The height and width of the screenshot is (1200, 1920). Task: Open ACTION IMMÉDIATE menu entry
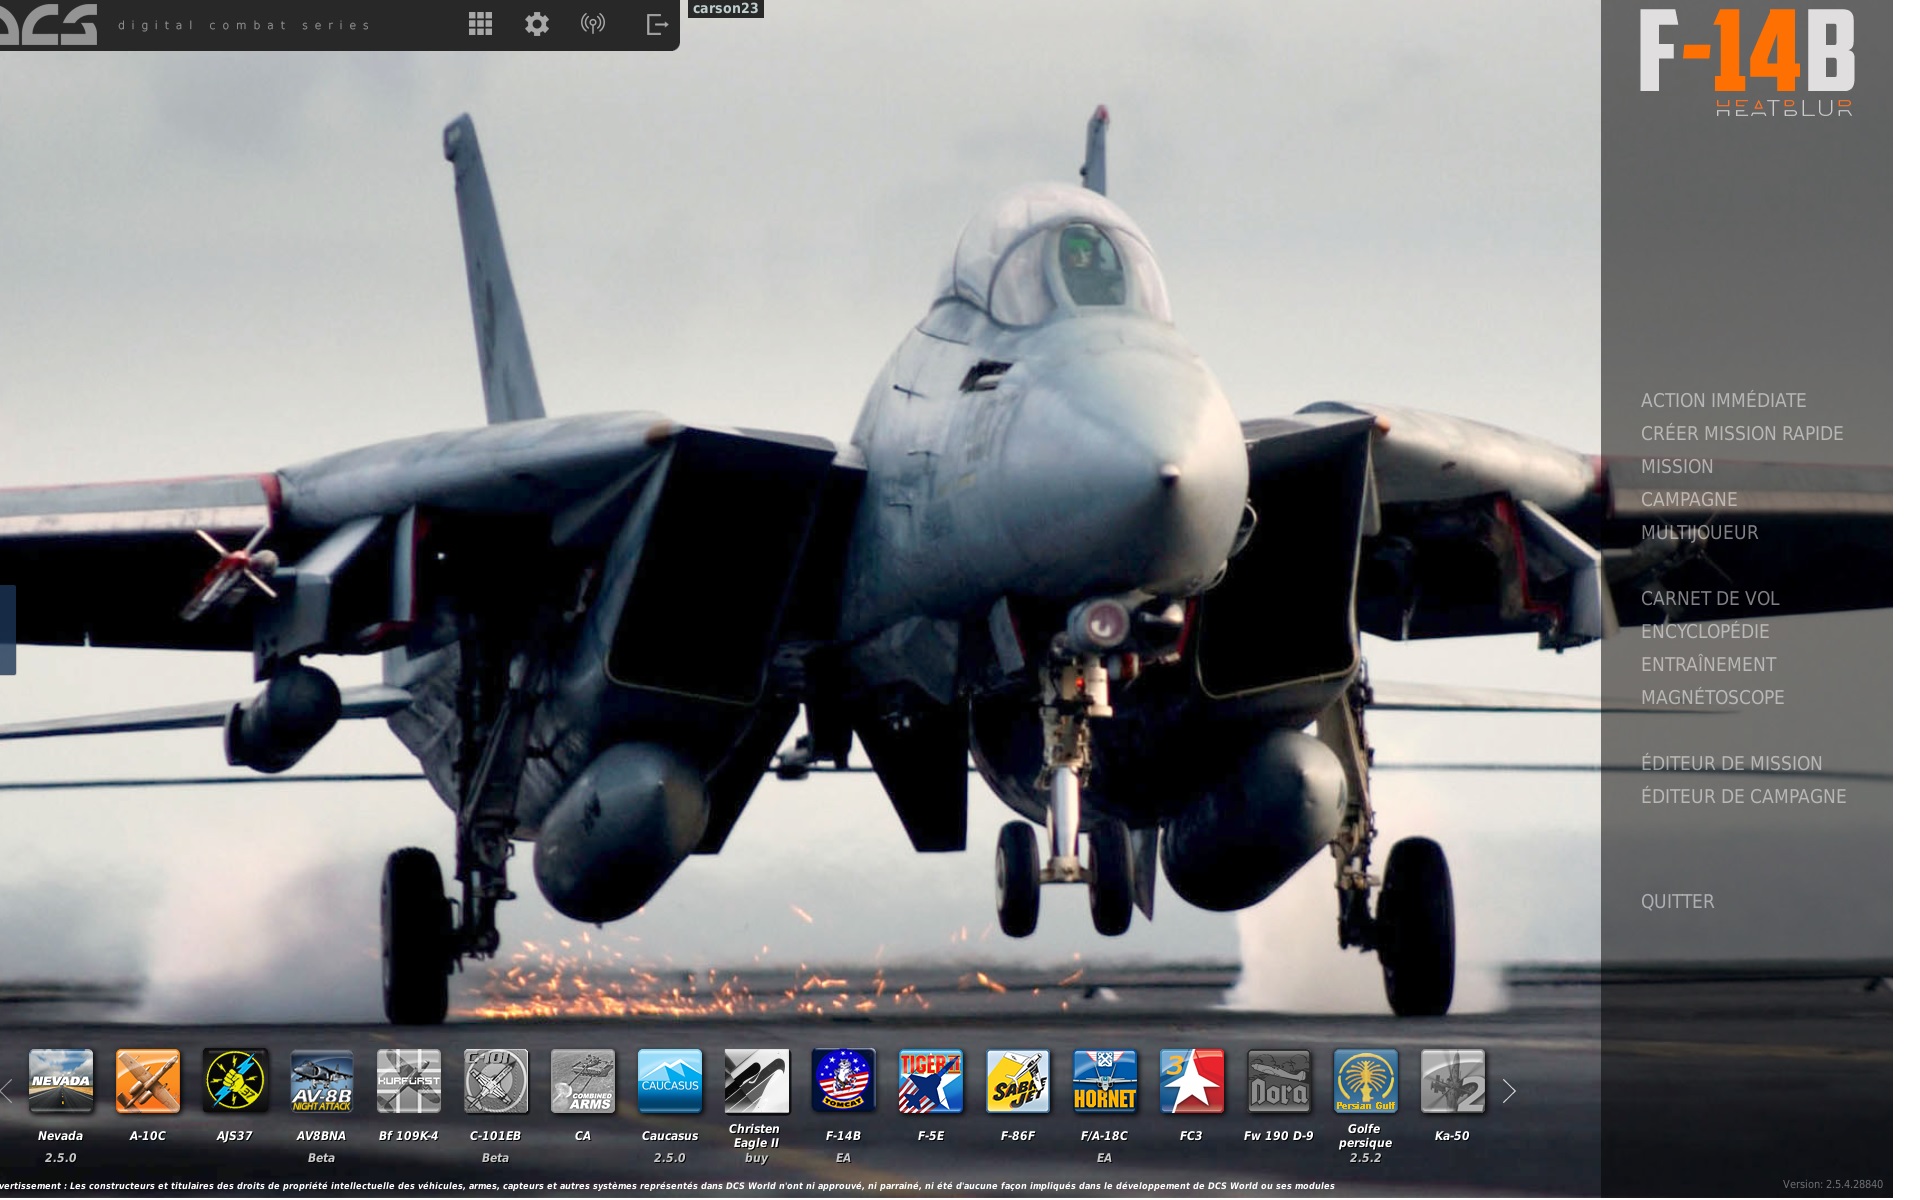tap(1723, 400)
